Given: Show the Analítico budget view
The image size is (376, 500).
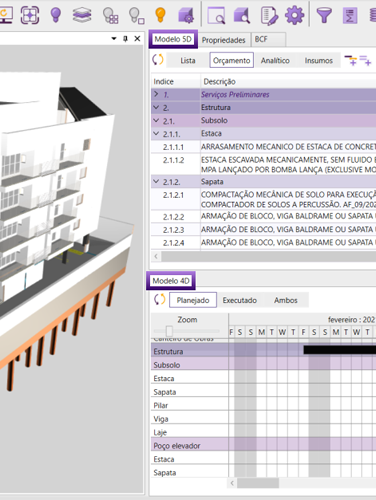Looking at the screenshot, I should [275, 60].
